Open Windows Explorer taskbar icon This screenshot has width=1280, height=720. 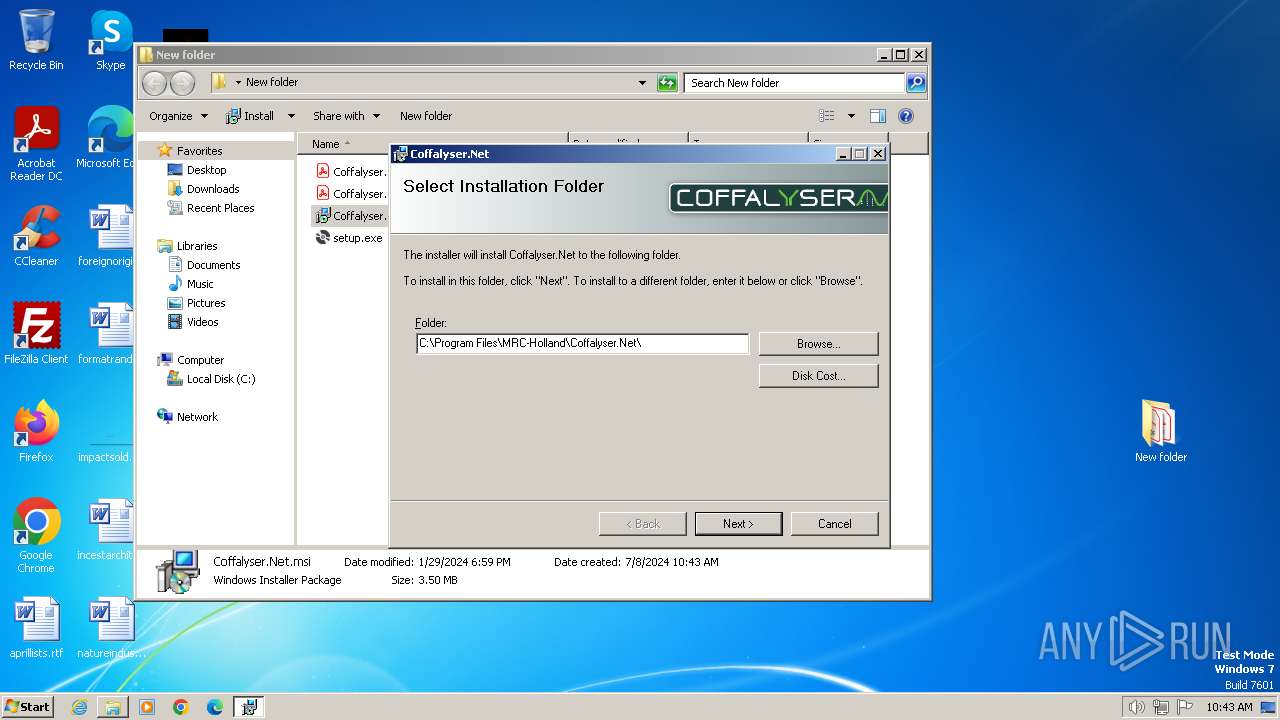113,707
